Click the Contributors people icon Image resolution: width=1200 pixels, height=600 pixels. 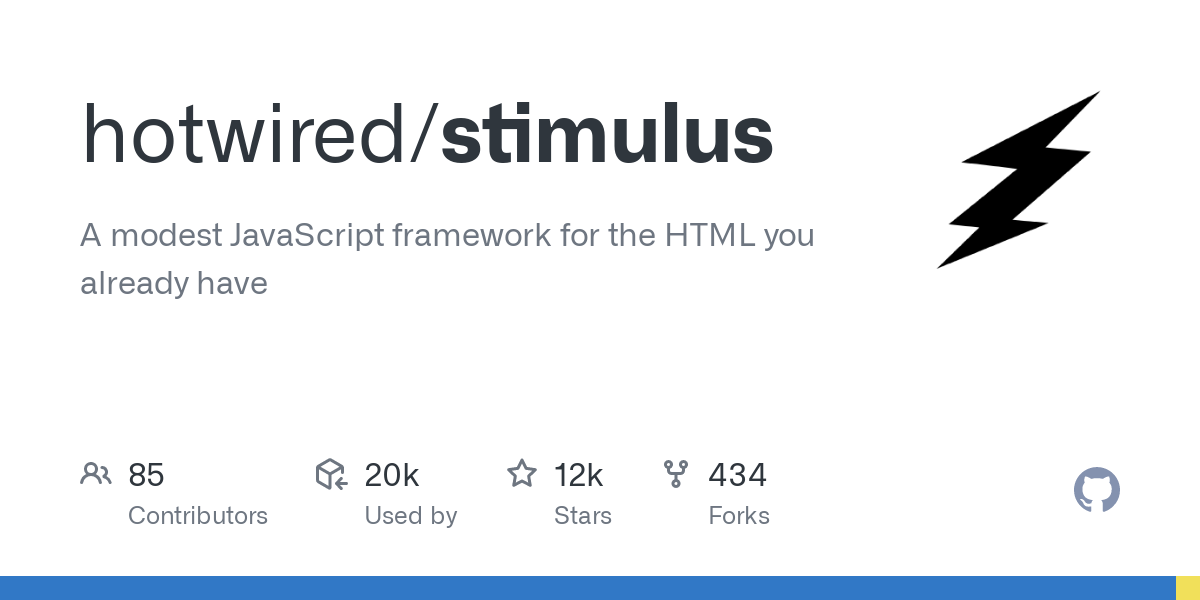[x=96, y=474]
